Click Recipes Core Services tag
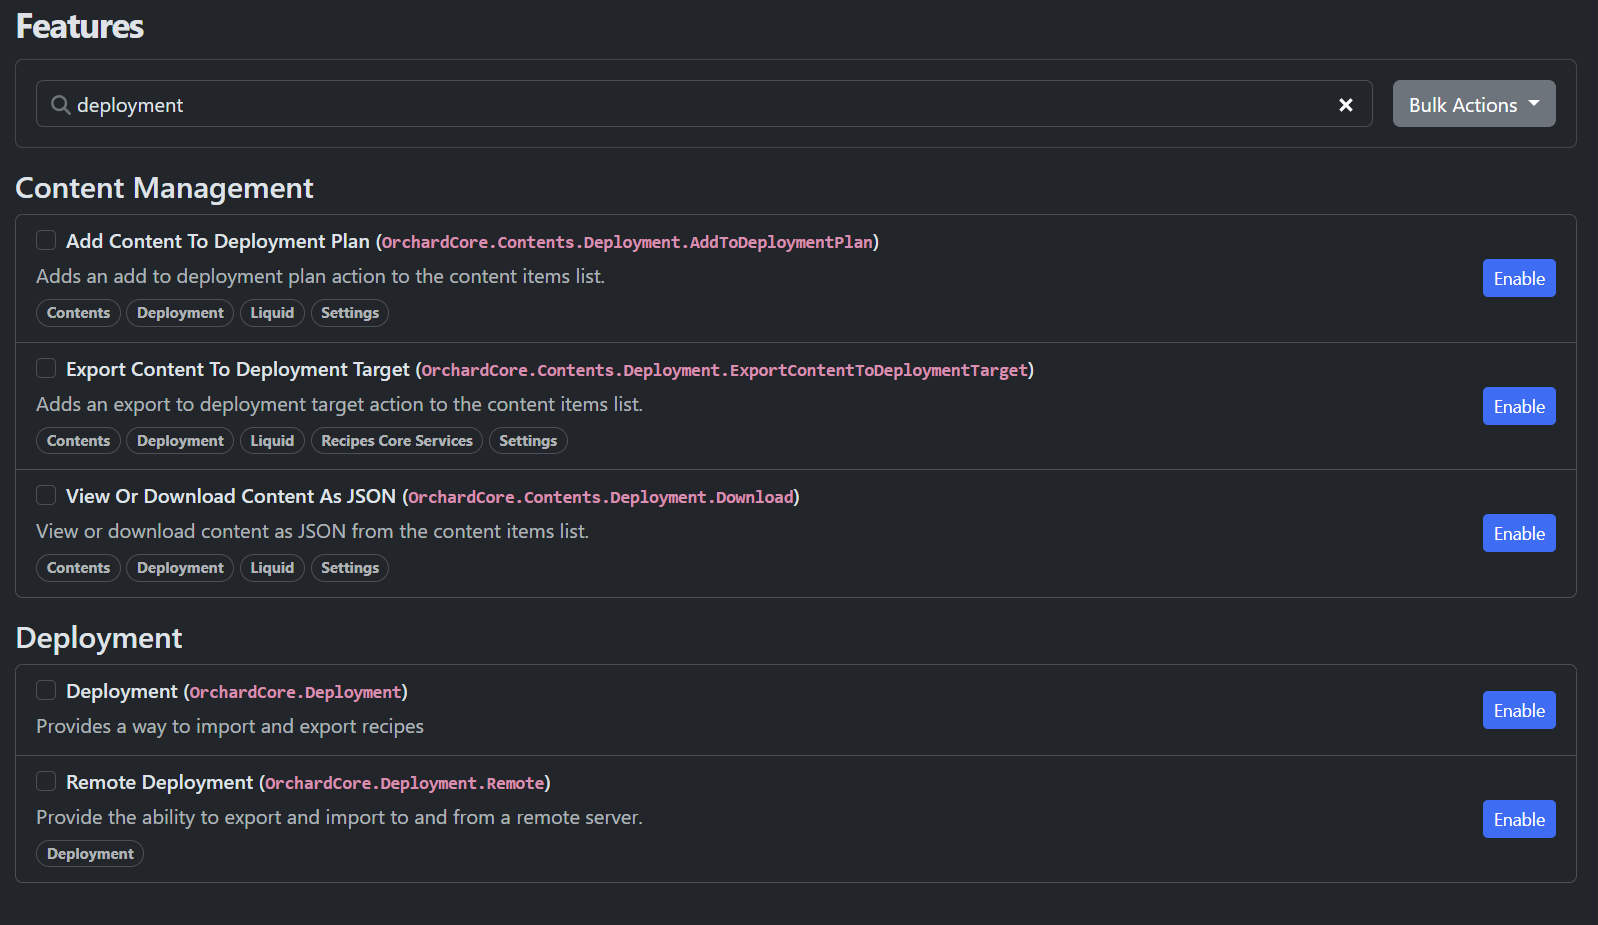 tap(397, 441)
